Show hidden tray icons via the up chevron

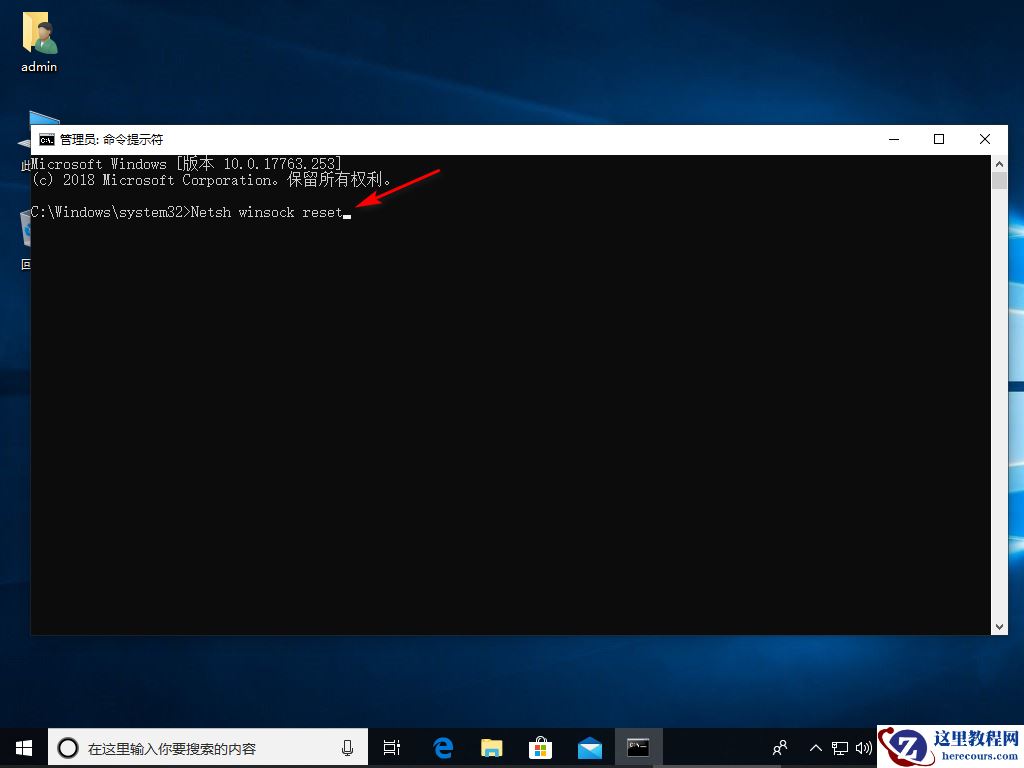pyautogui.click(x=816, y=747)
